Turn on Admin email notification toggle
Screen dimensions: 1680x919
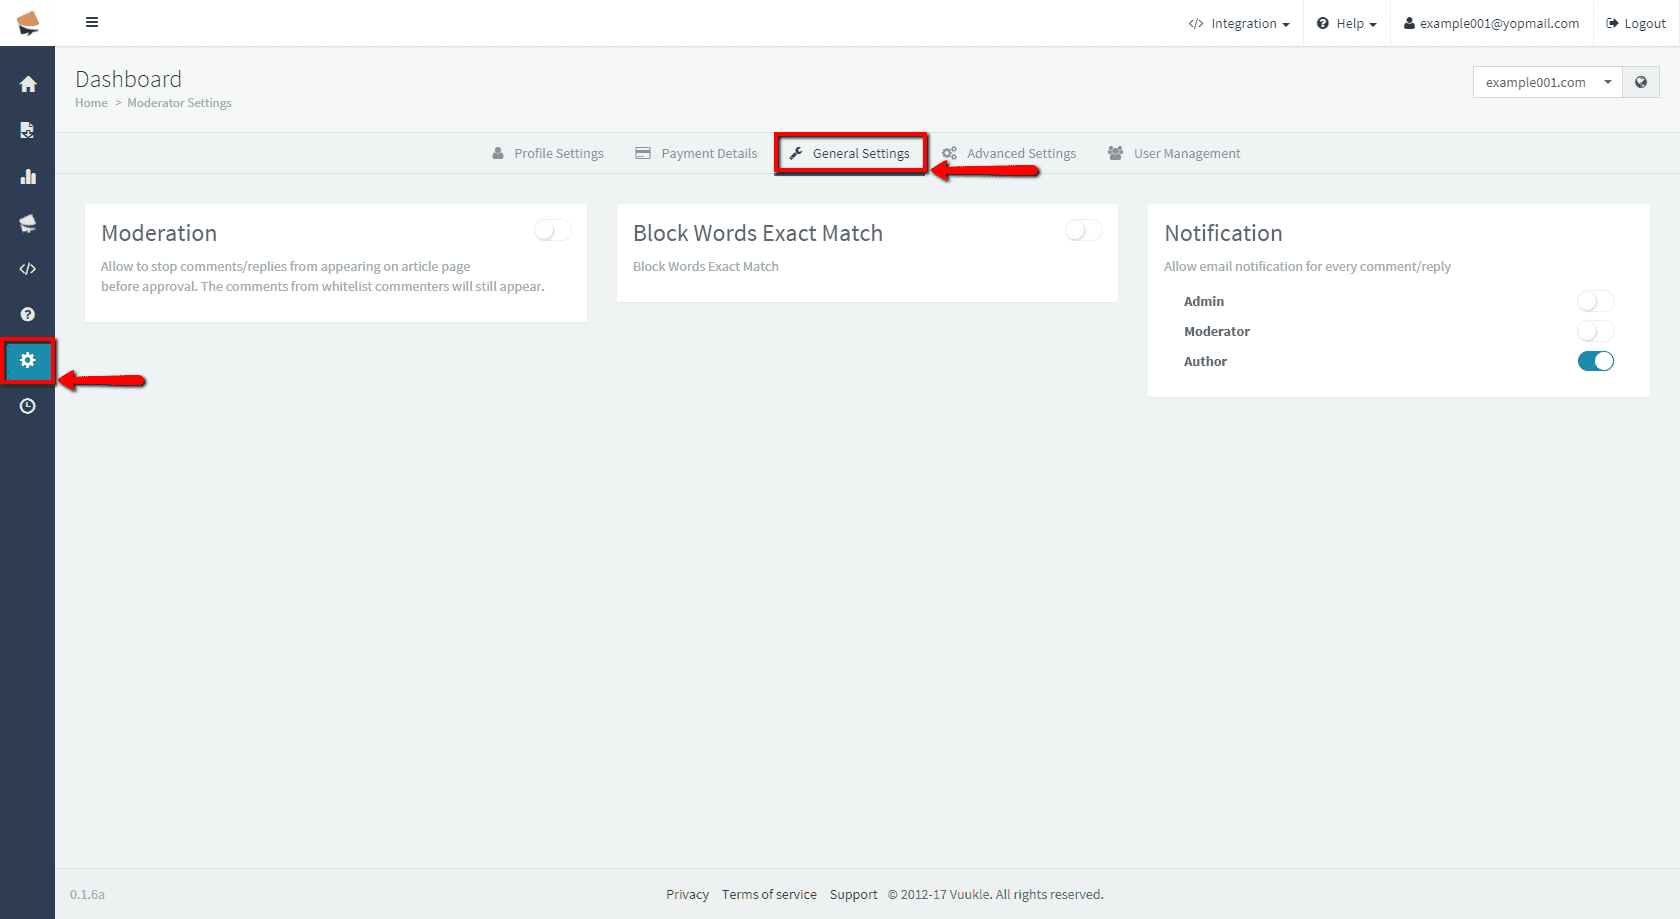click(1595, 301)
